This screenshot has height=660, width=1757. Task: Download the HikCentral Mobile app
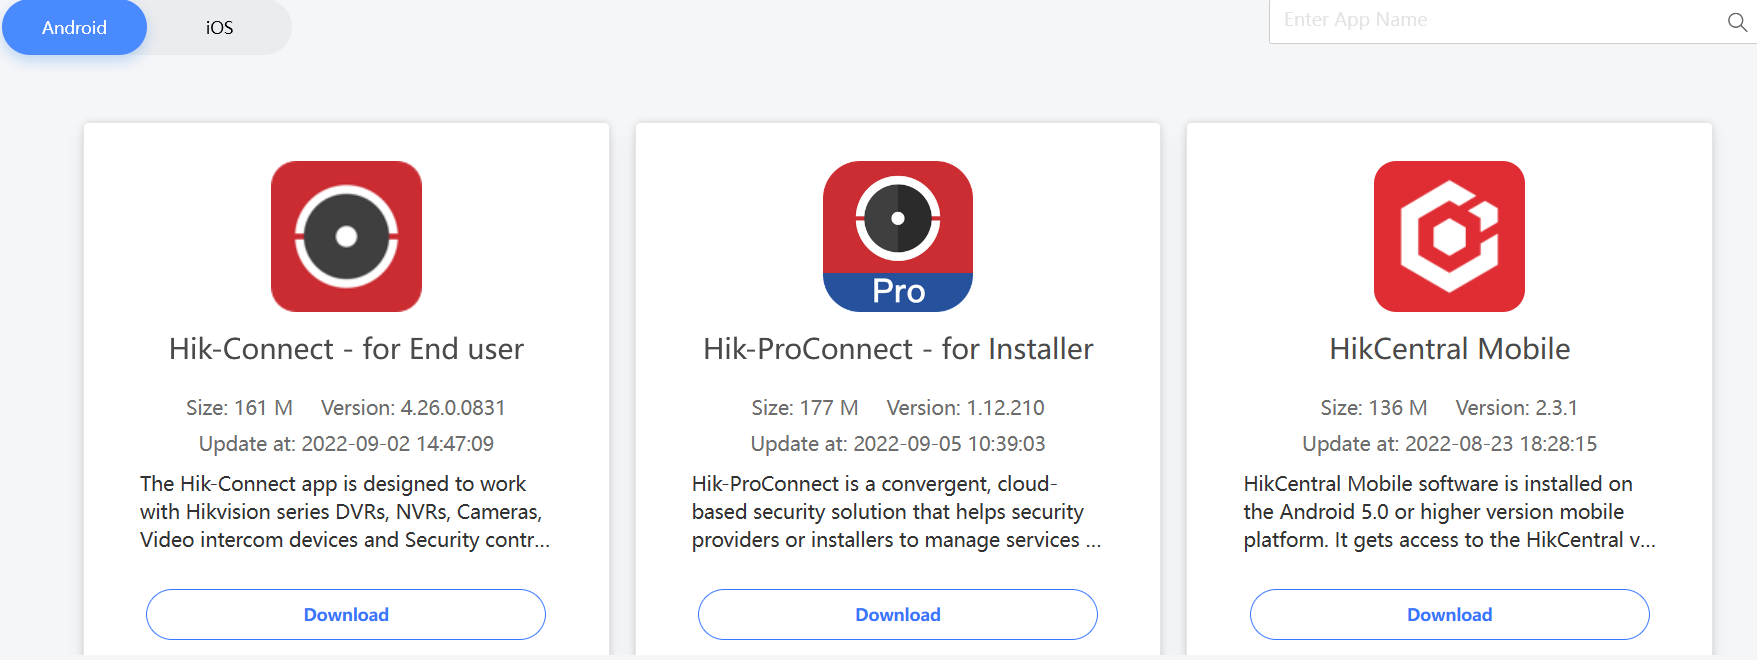(1449, 614)
